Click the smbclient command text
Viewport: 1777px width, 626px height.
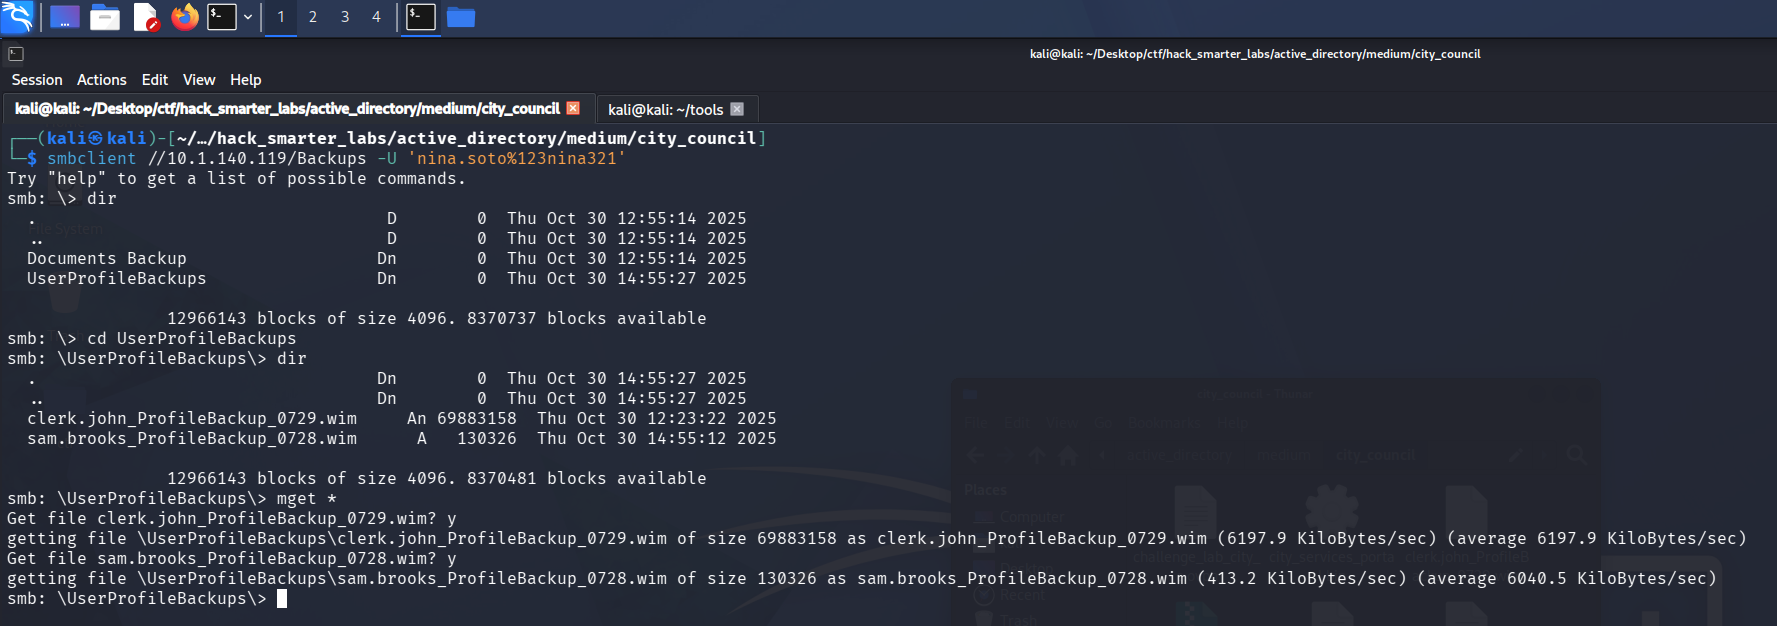point(92,158)
